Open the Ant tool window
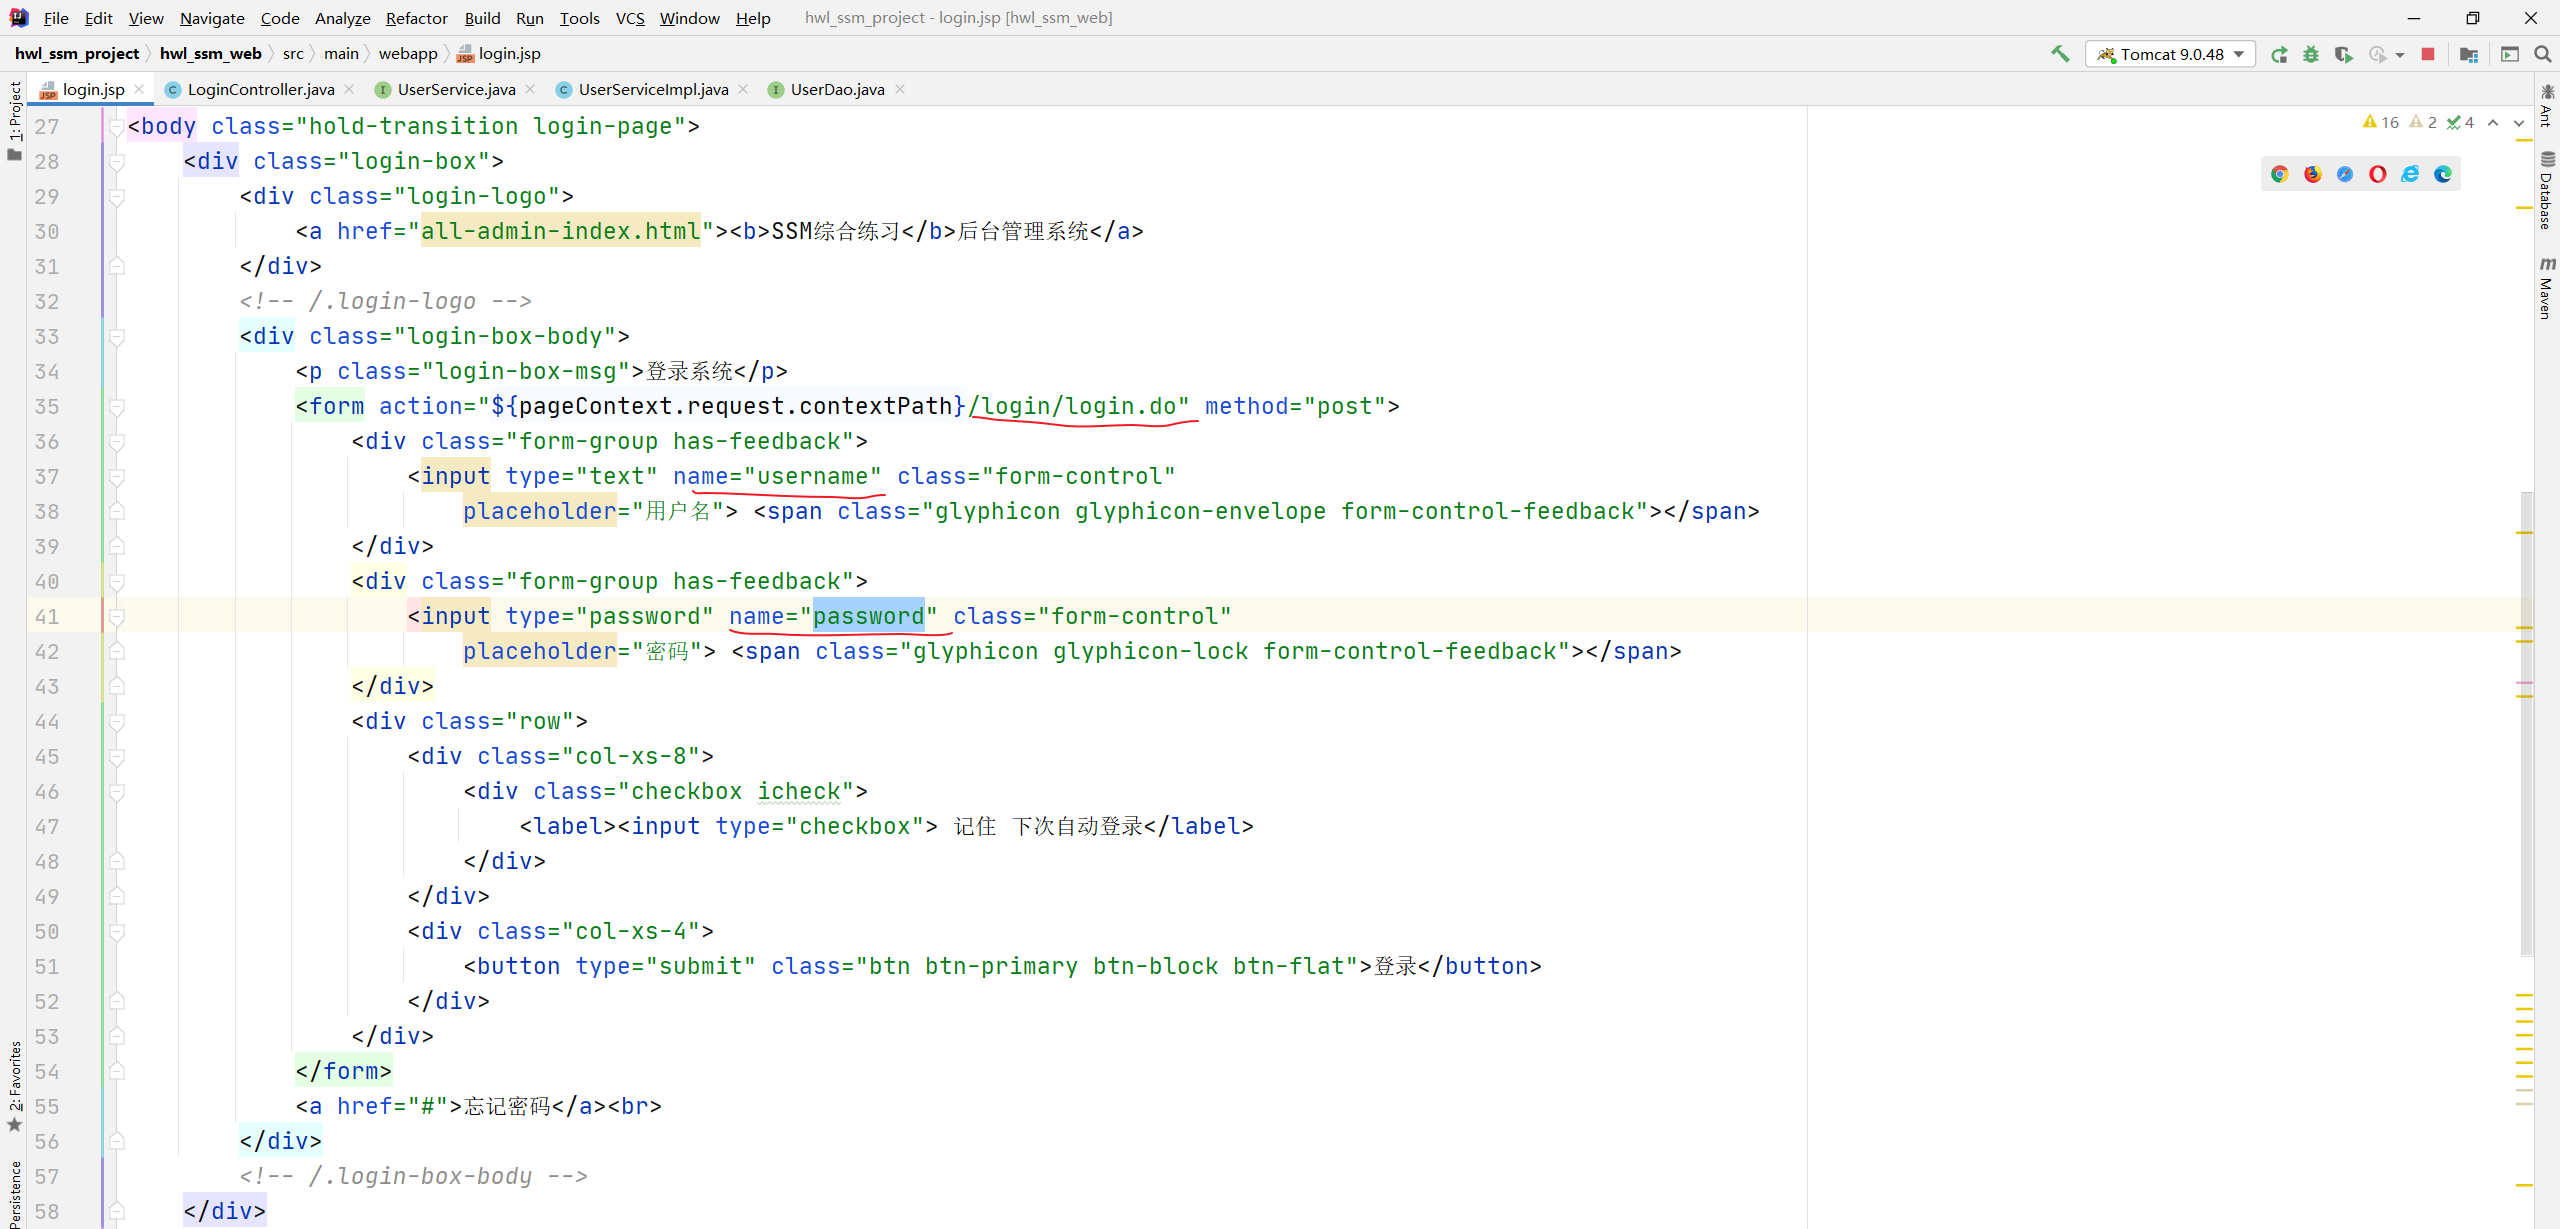The image size is (2560, 1229). point(2547,106)
